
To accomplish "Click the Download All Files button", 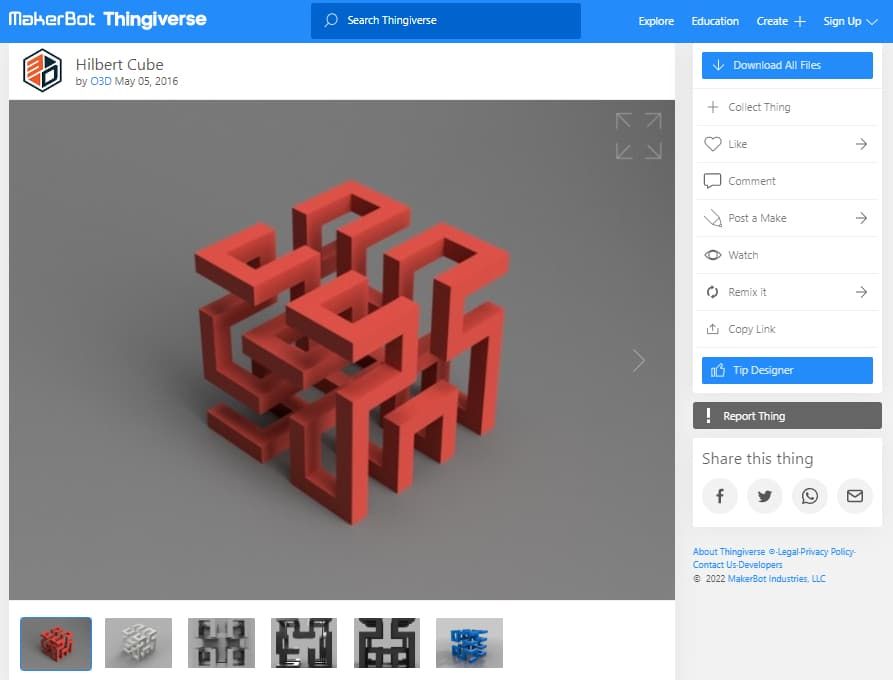I will tap(786, 65).
